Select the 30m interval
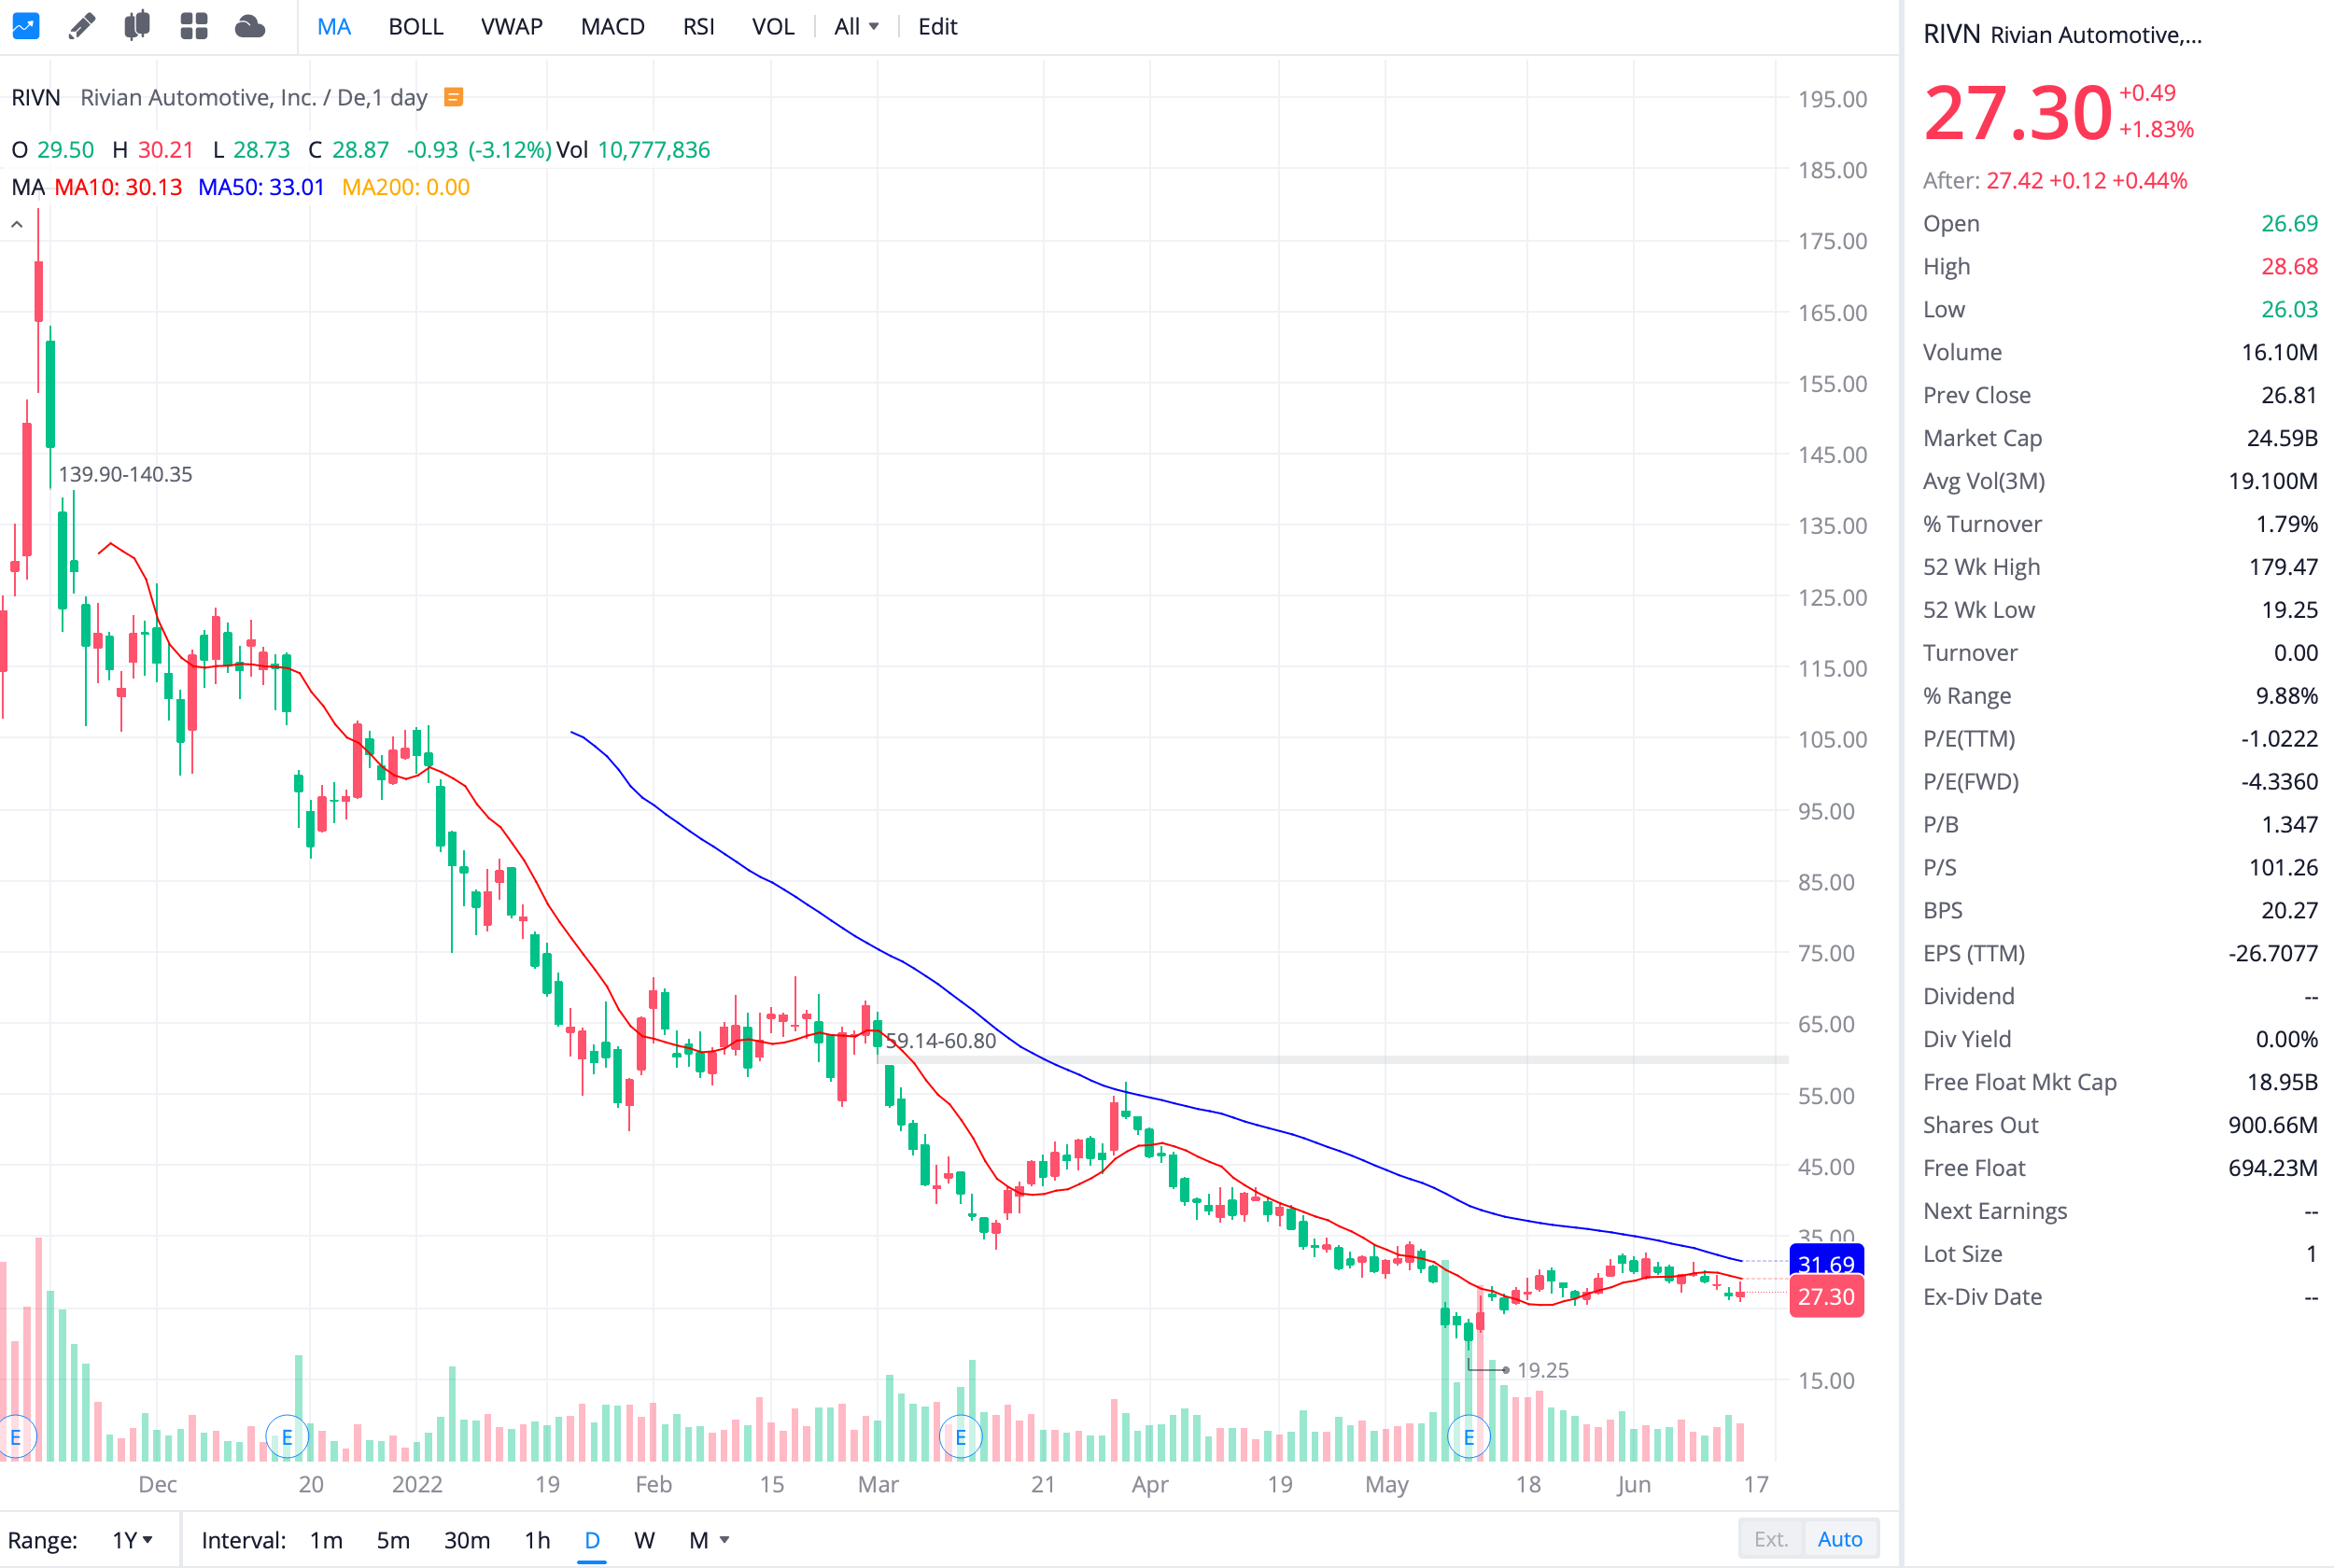 tap(467, 1540)
